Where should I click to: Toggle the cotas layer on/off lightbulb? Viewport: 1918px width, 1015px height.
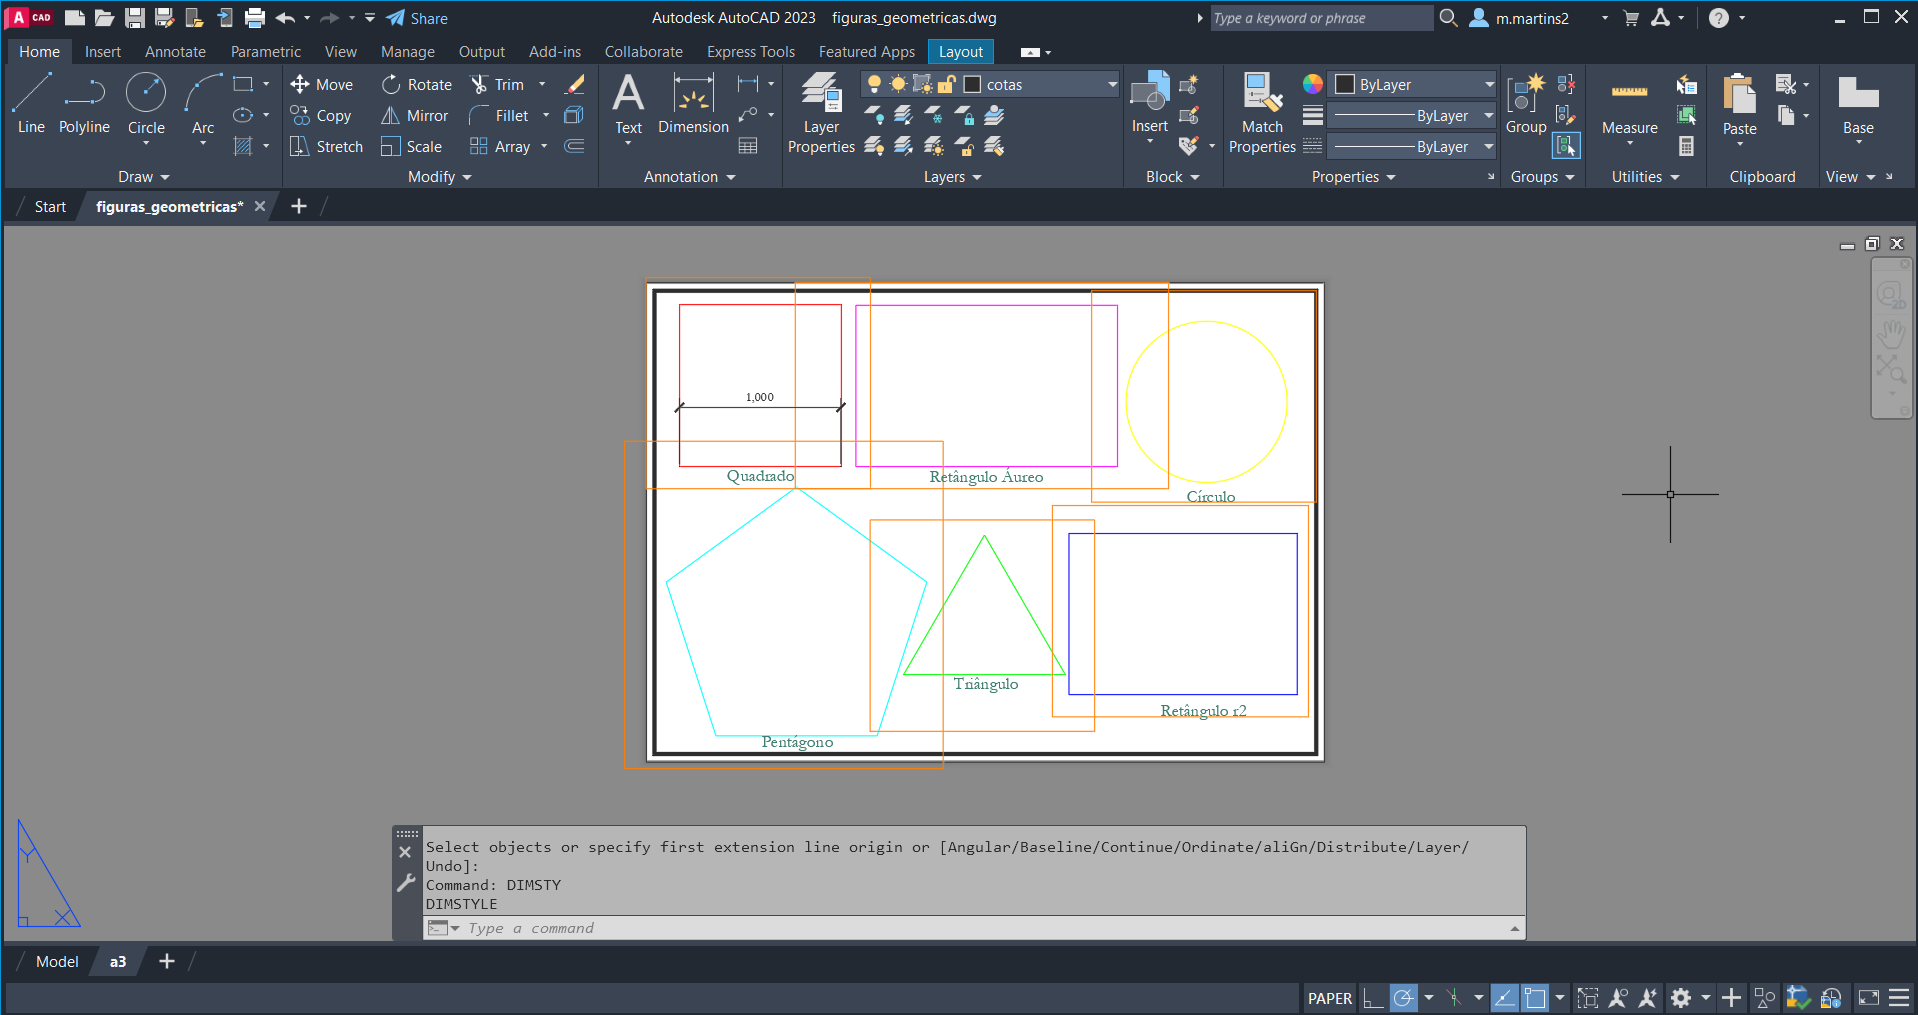875,85
